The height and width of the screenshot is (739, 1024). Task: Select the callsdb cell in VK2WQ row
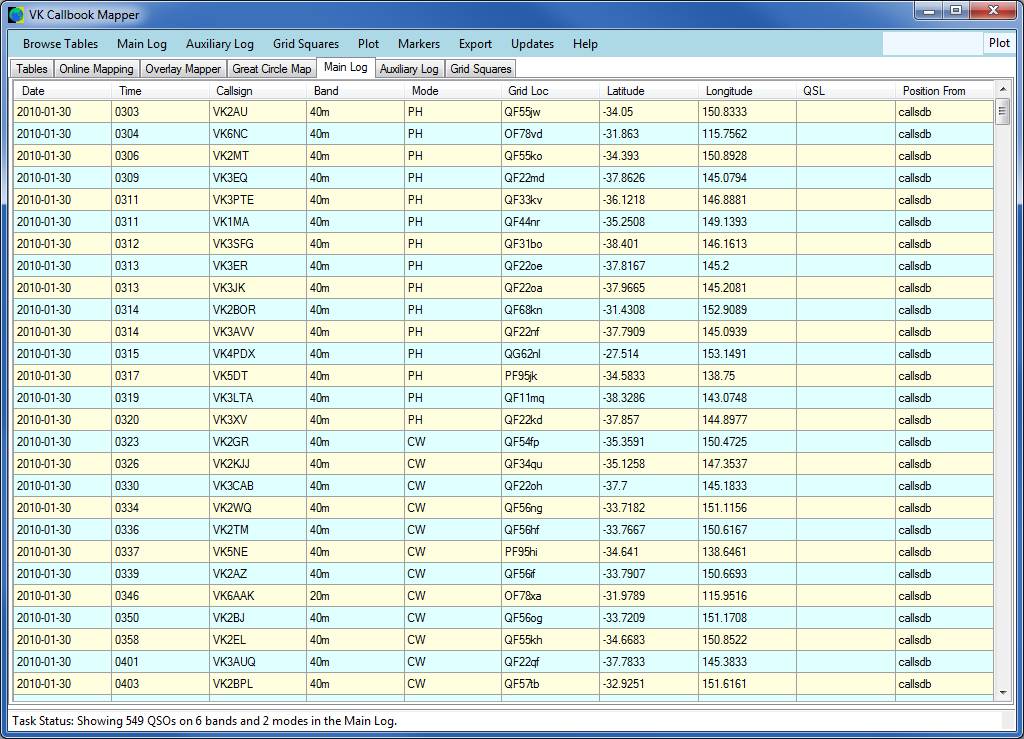tap(944, 507)
